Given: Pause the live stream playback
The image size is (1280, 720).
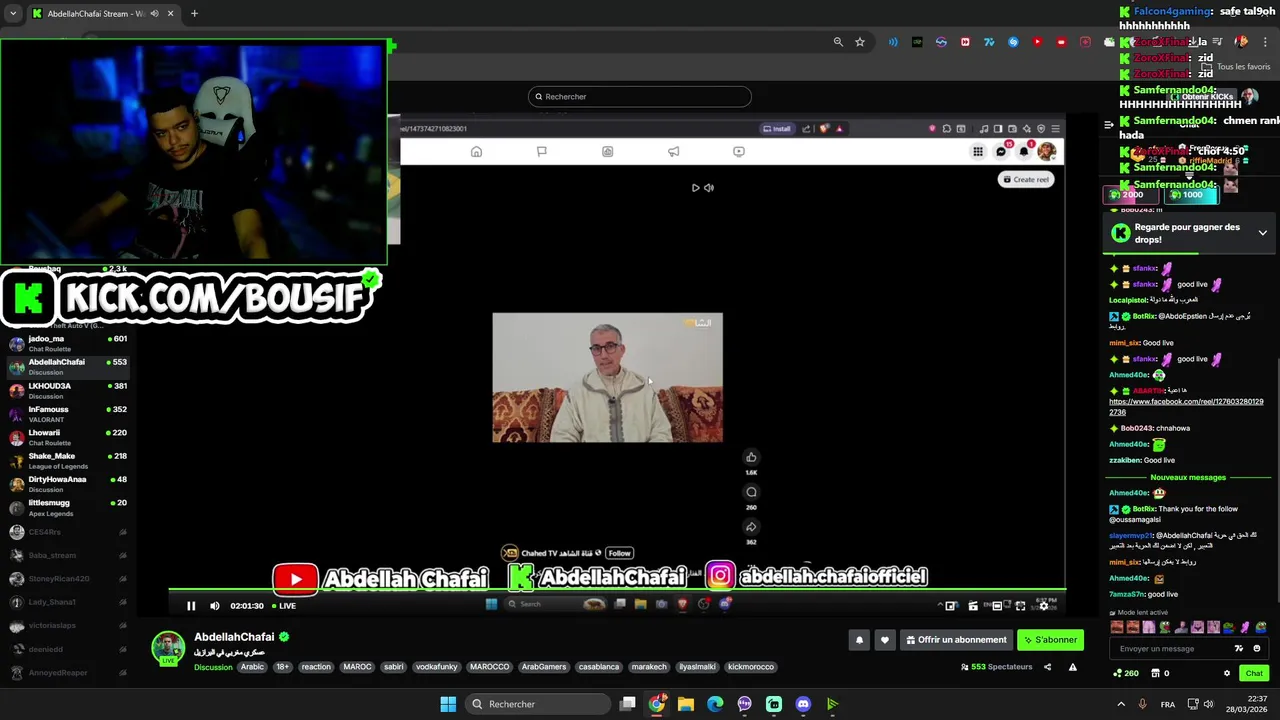Looking at the screenshot, I should (x=191, y=606).
